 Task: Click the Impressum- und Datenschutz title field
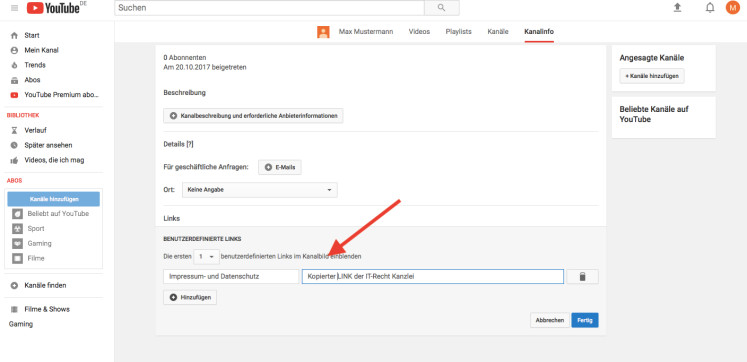pyautogui.click(x=231, y=276)
